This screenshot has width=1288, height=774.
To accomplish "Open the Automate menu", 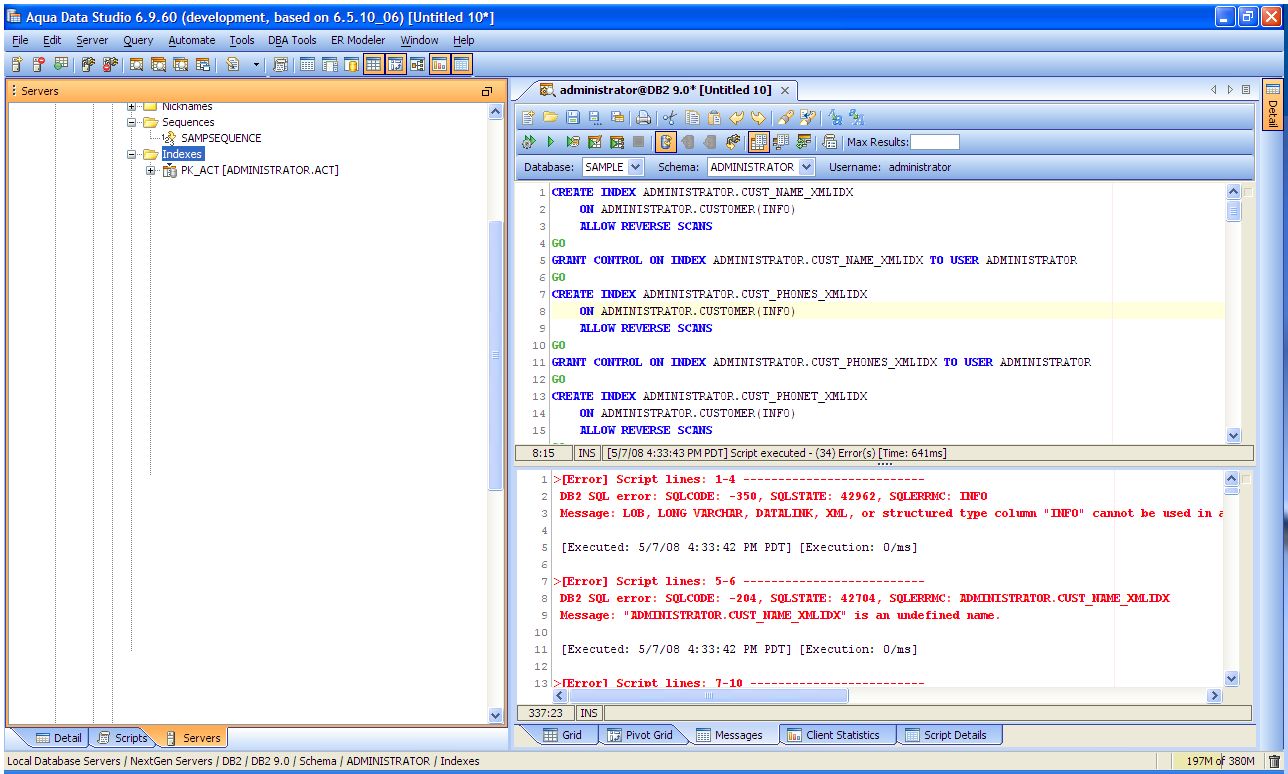I will (x=191, y=40).
